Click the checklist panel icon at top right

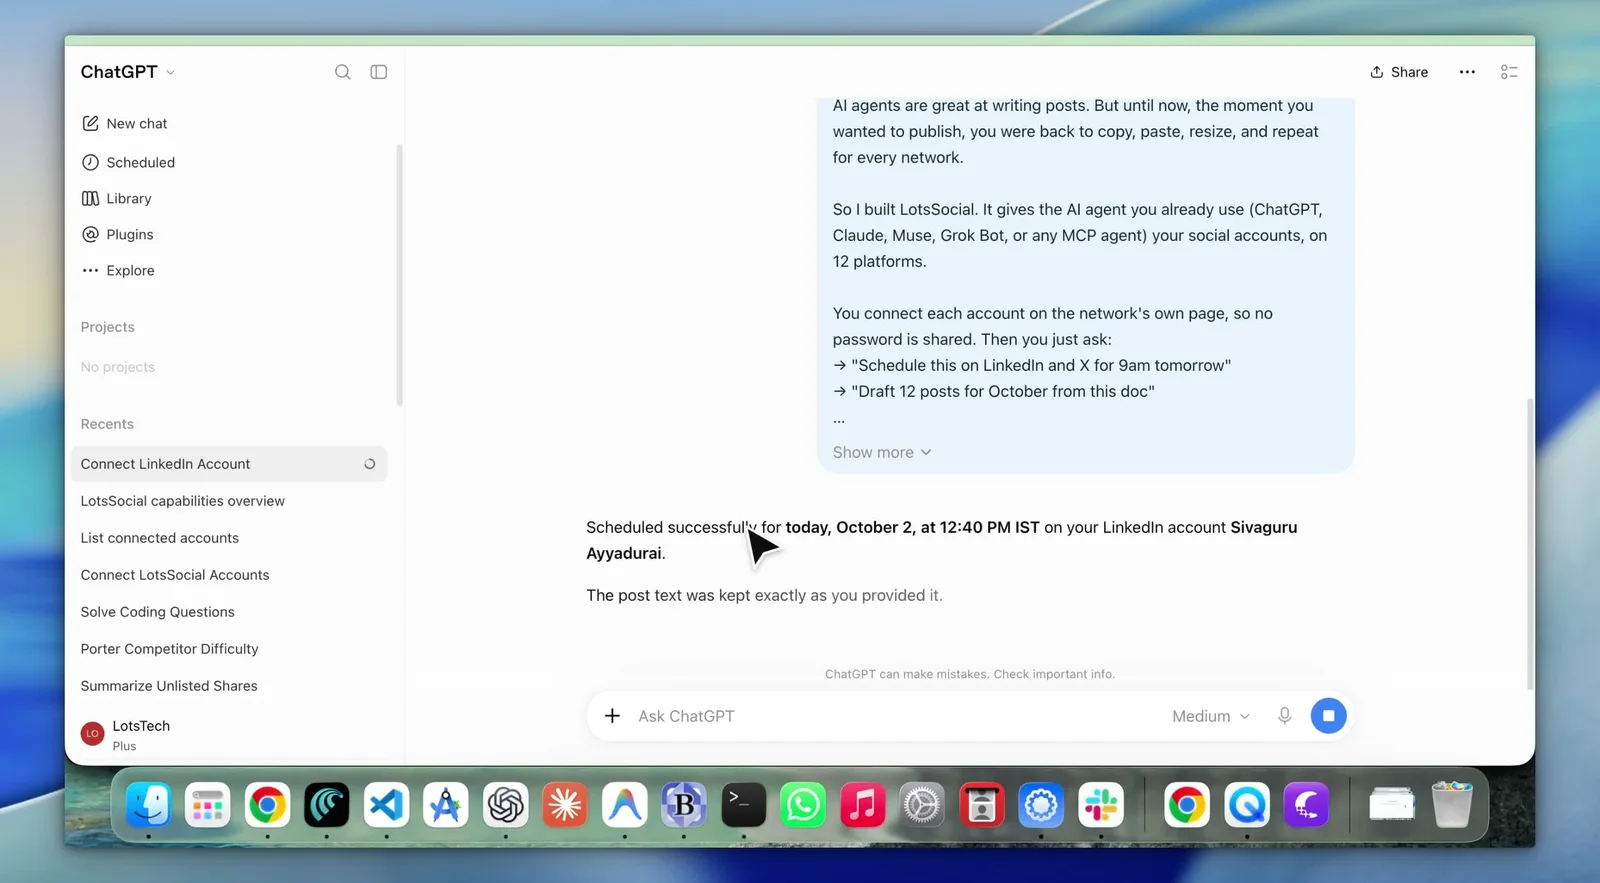tap(1509, 72)
